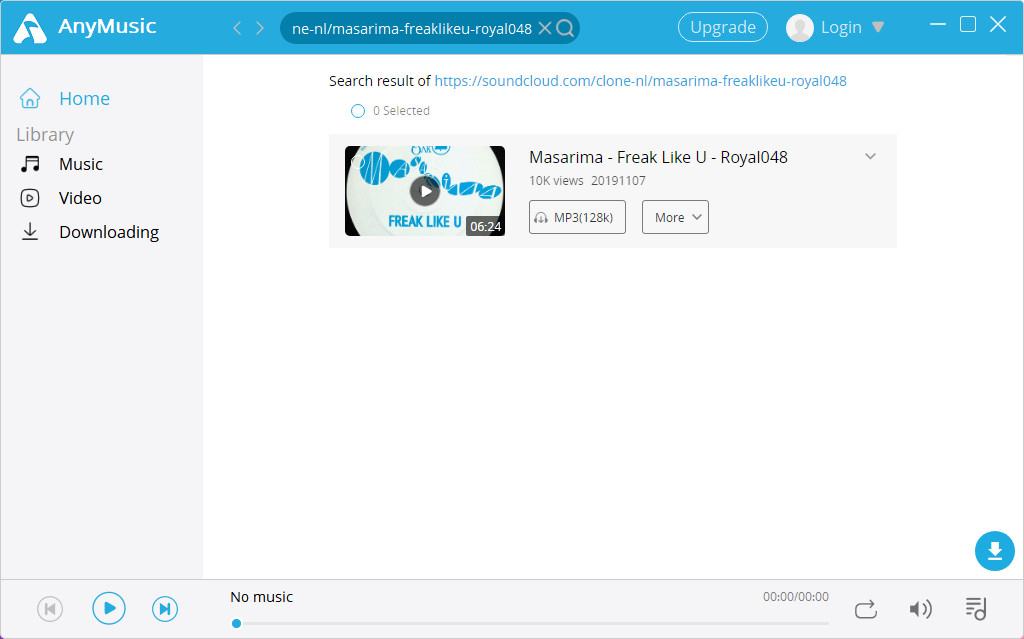Viewport: 1024px width, 639px height.
Task: Click the AnyMusic logo icon
Action: coord(30,27)
